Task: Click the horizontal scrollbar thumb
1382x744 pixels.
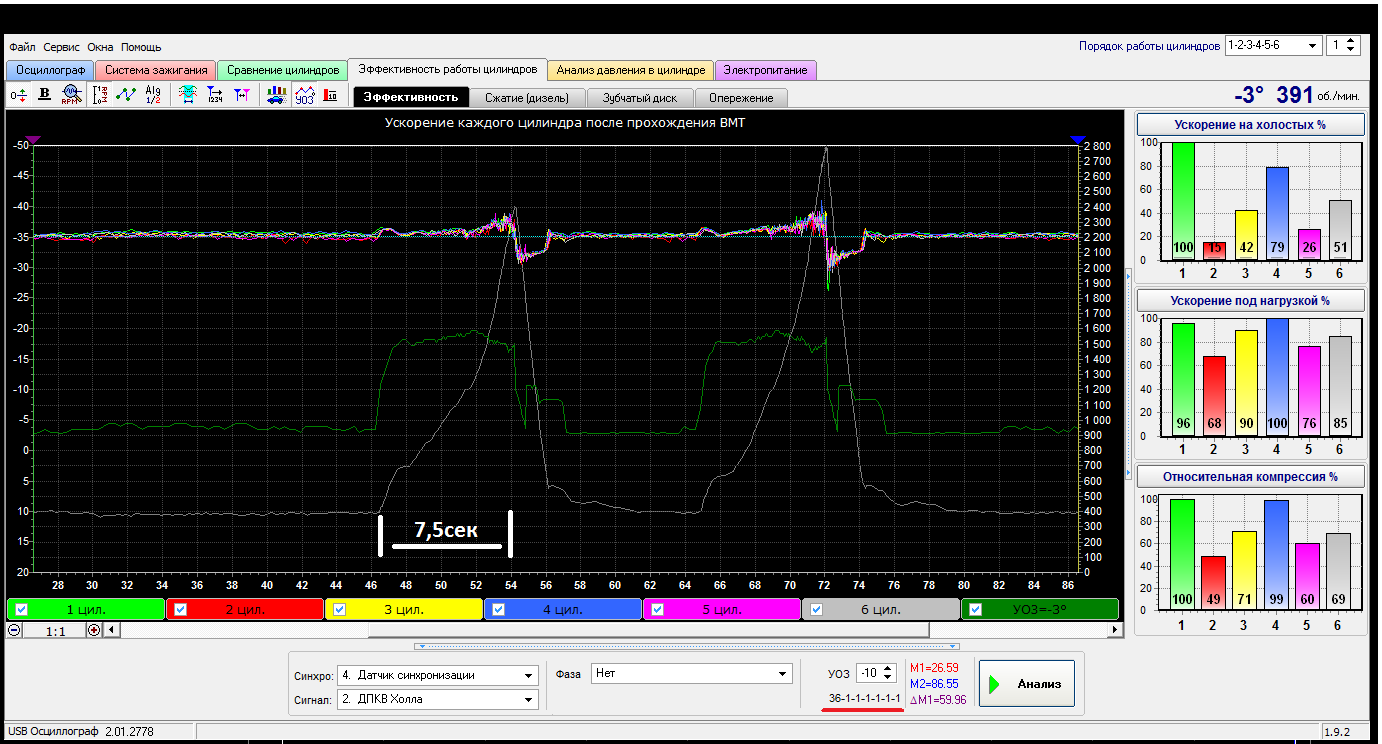Action: pos(648,630)
